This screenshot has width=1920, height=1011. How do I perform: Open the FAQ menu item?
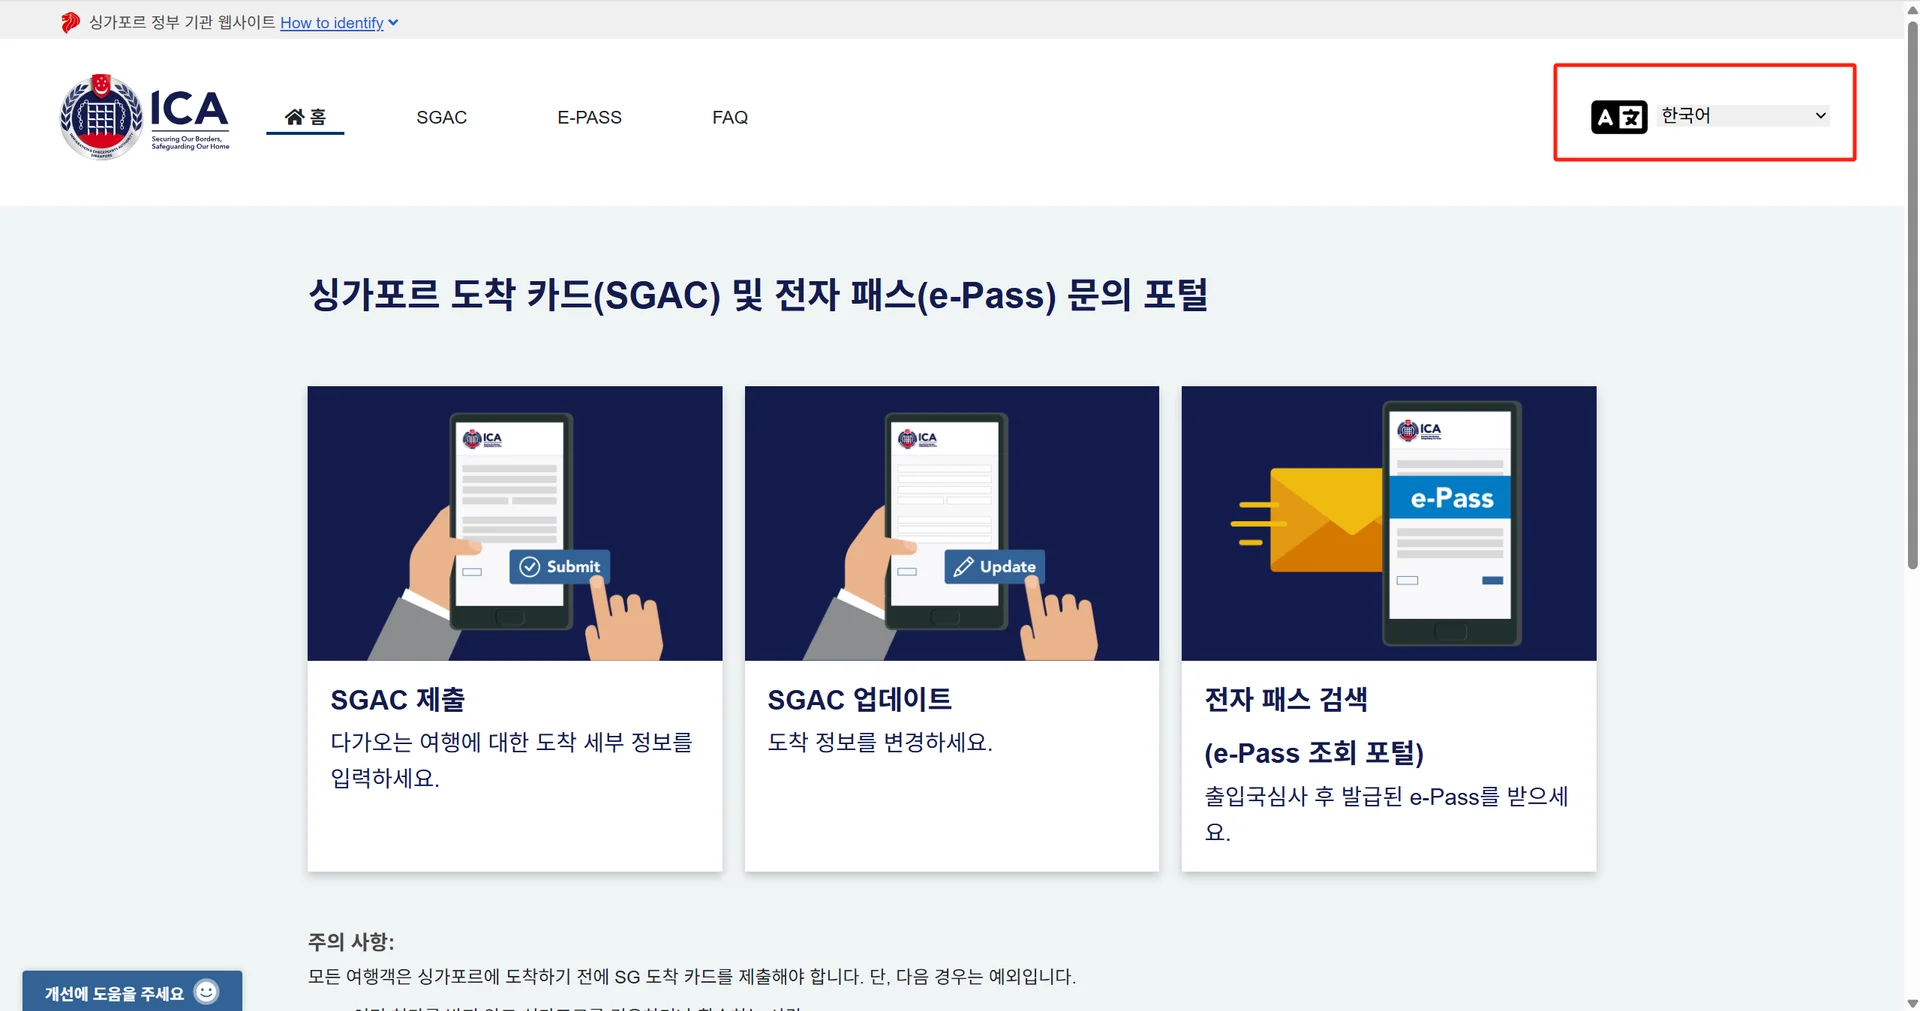[730, 117]
